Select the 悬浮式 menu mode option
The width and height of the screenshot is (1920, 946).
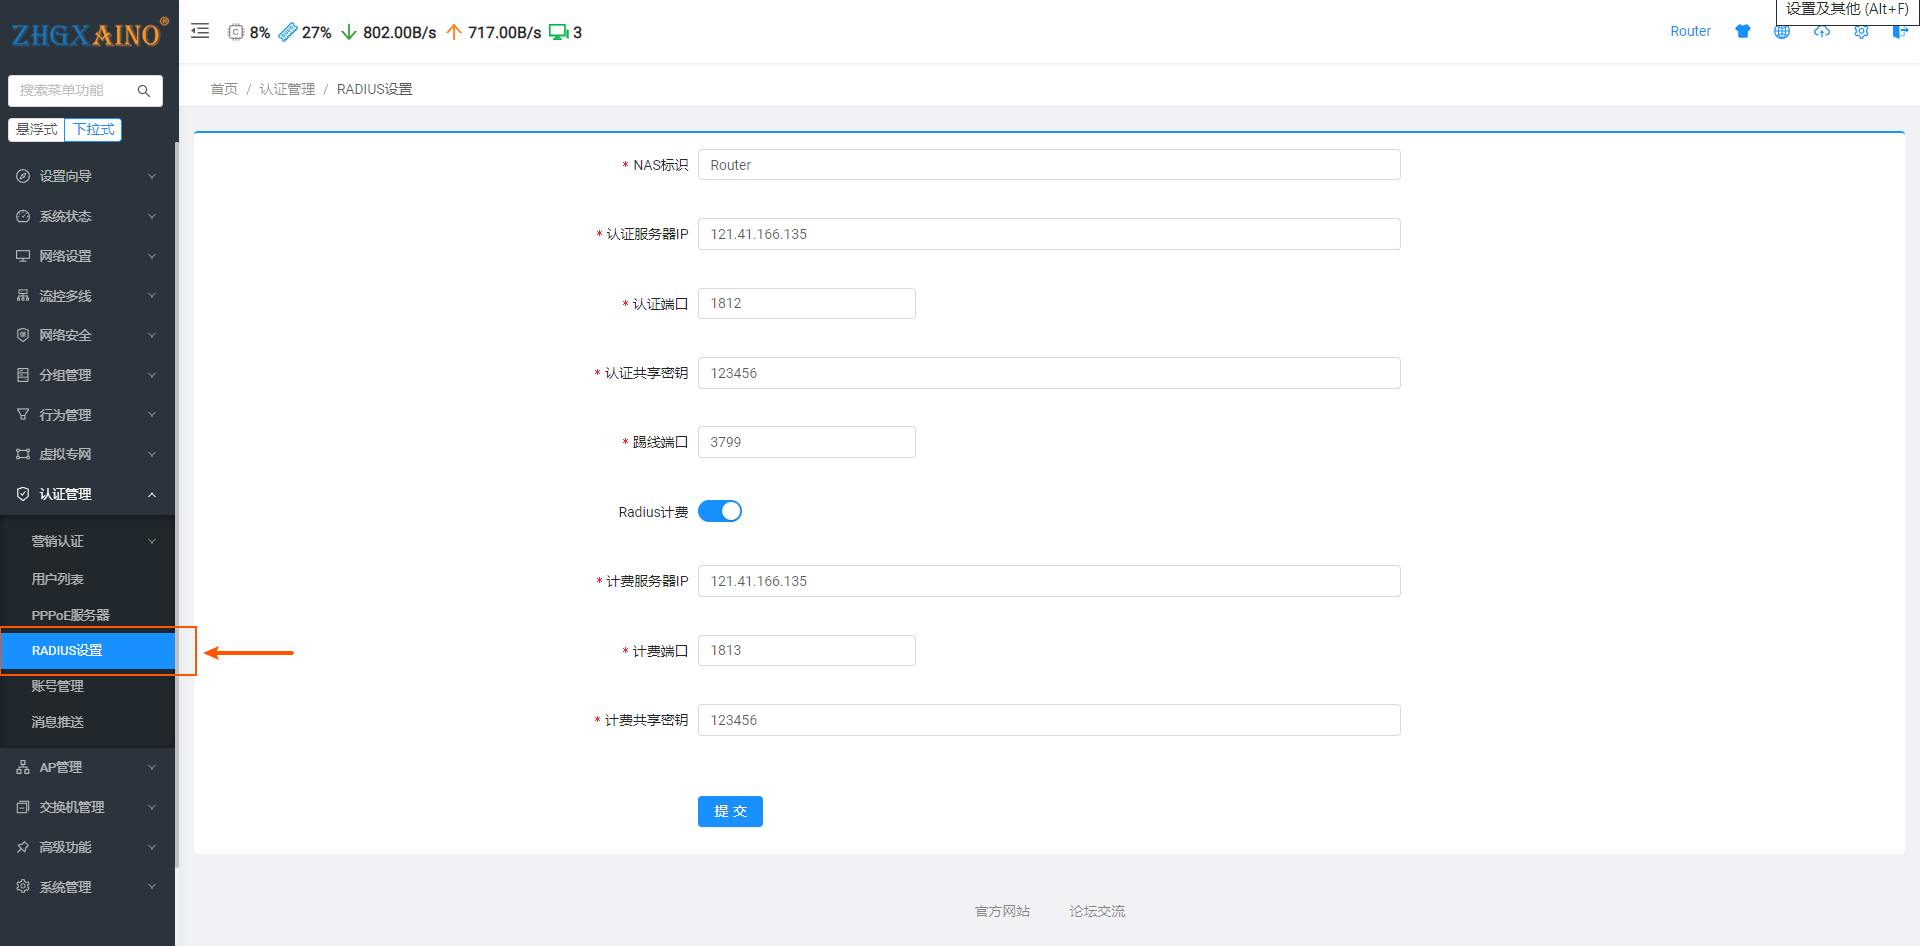pyautogui.click(x=37, y=130)
